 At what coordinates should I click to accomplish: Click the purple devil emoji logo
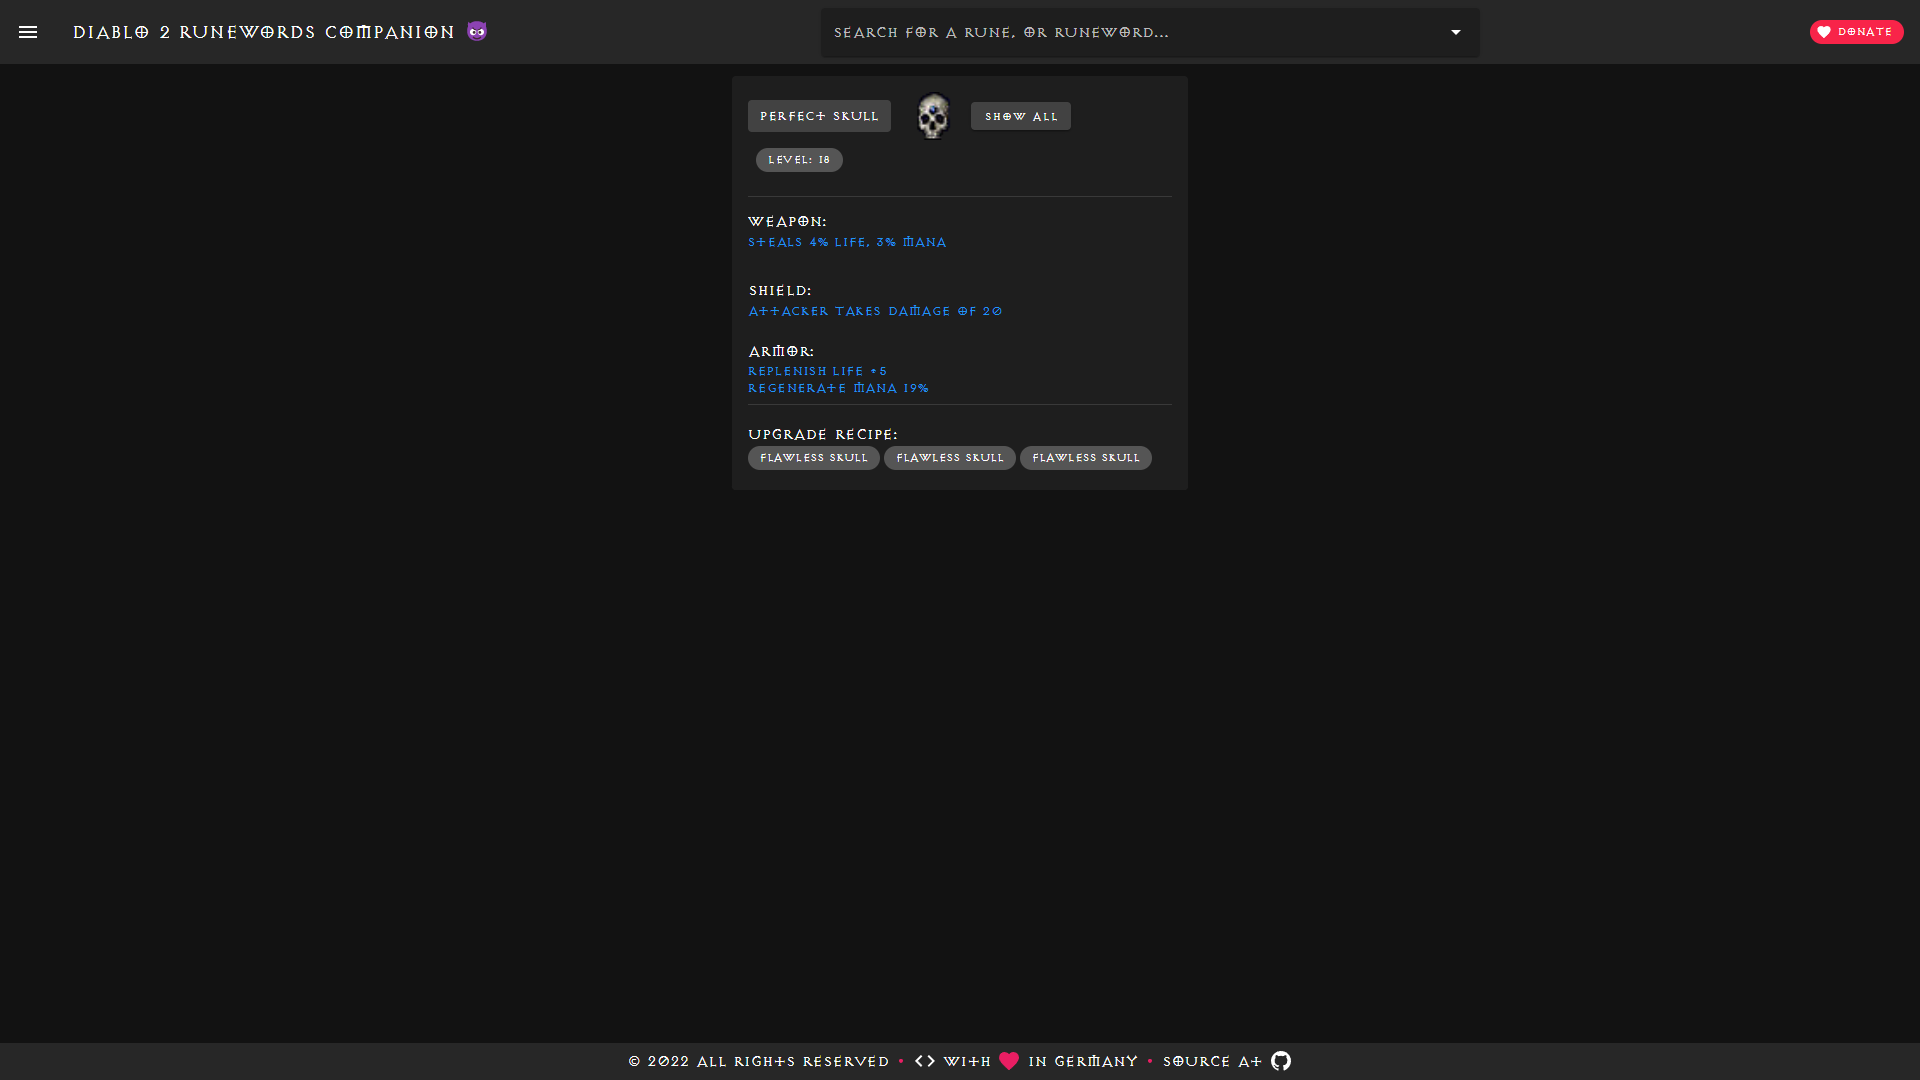(x=477, y=31)
